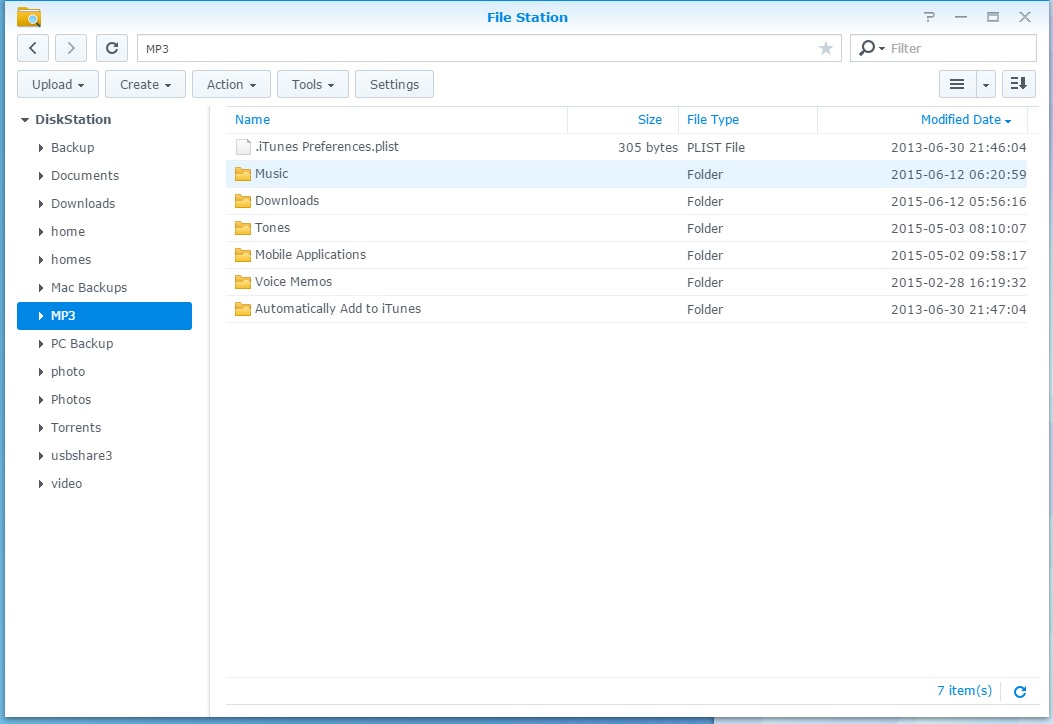Open the Tools menu
The image size is (1053, 724).
click(312, 85)
